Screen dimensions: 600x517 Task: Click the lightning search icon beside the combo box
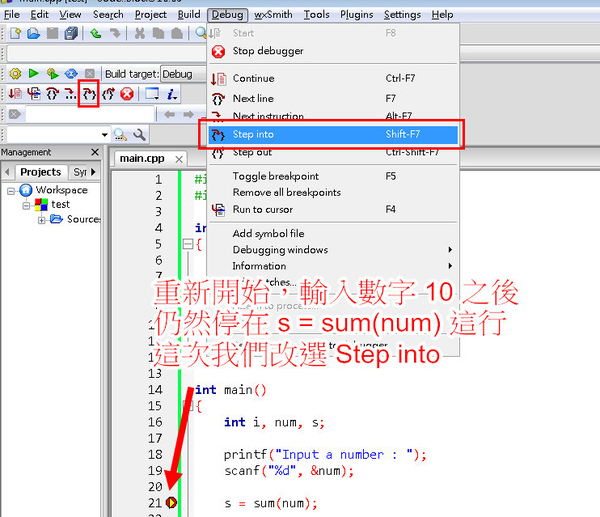(121, 134)
